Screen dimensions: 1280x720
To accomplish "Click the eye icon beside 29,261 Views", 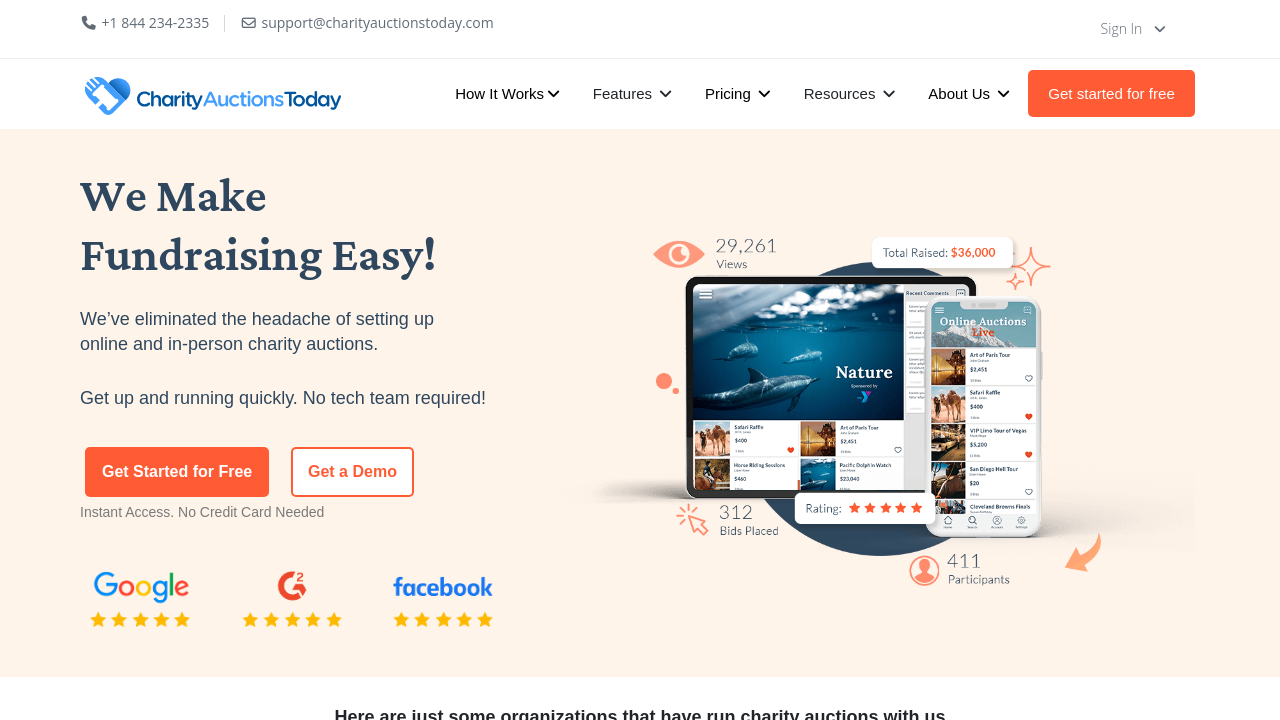I will 679,255.
